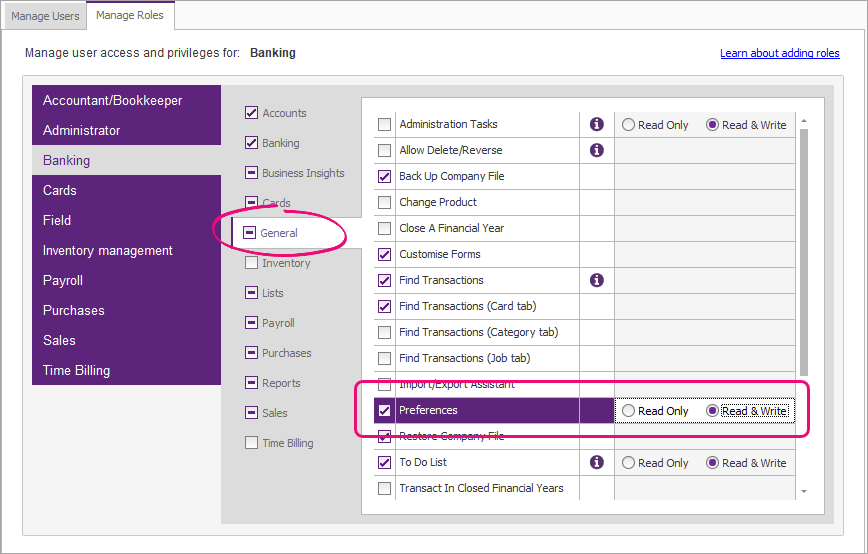
Task: Click scroll down arrow in privileges list
Action: click(x=804, y=491)
